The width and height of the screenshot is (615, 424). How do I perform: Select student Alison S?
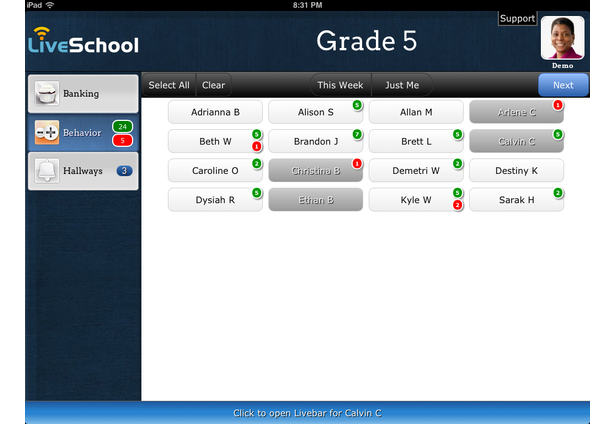pyautogui.click(x=316, y=112)
